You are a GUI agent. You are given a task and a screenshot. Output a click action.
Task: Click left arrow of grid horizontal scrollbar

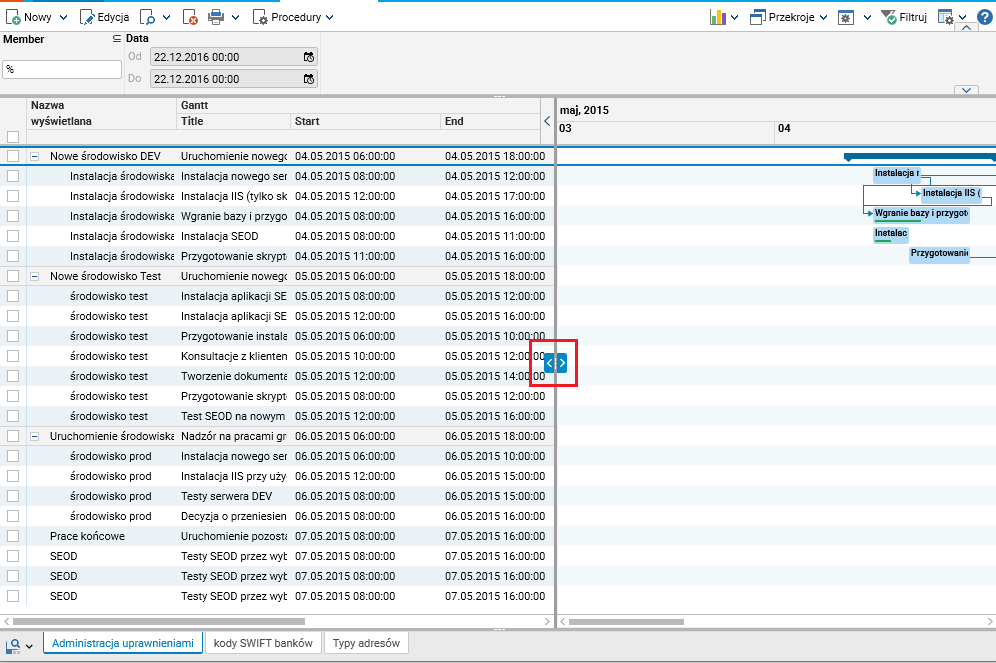tap(6, 622)
